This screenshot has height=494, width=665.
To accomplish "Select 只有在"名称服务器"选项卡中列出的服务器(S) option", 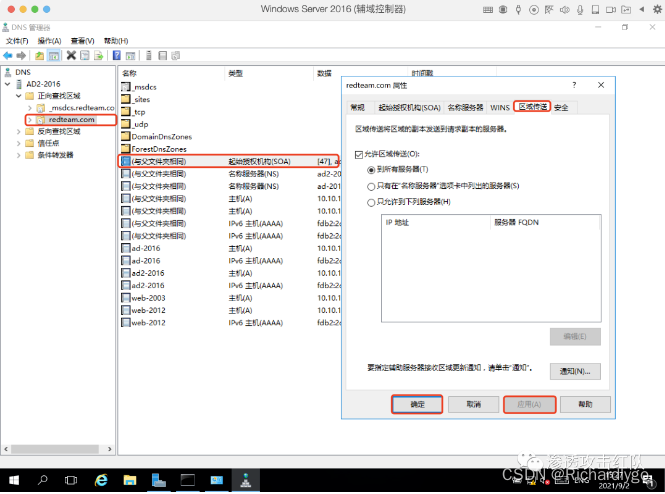I will pos(371,186).
